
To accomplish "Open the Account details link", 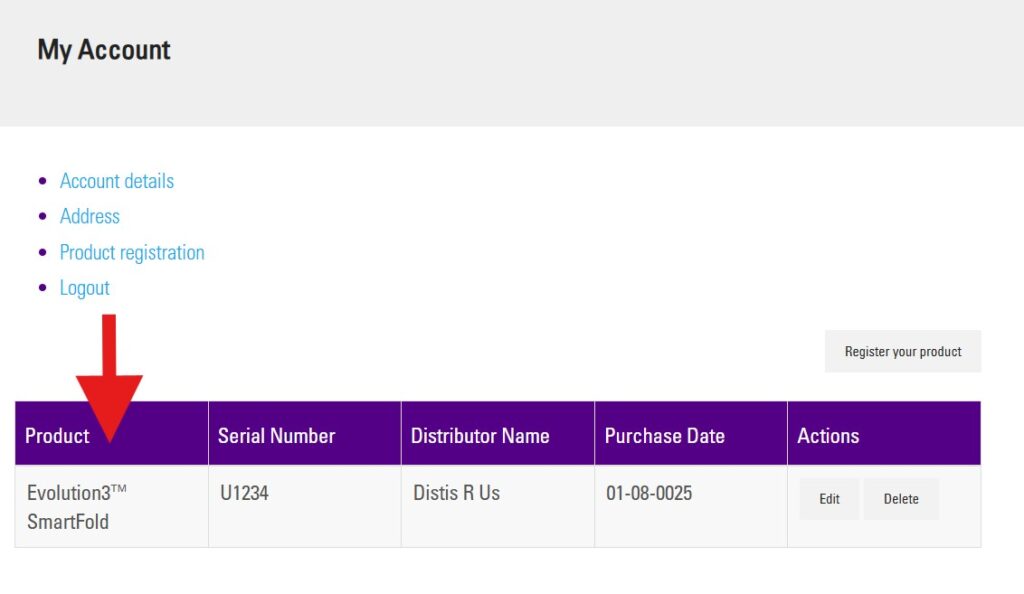I will 116,181.
